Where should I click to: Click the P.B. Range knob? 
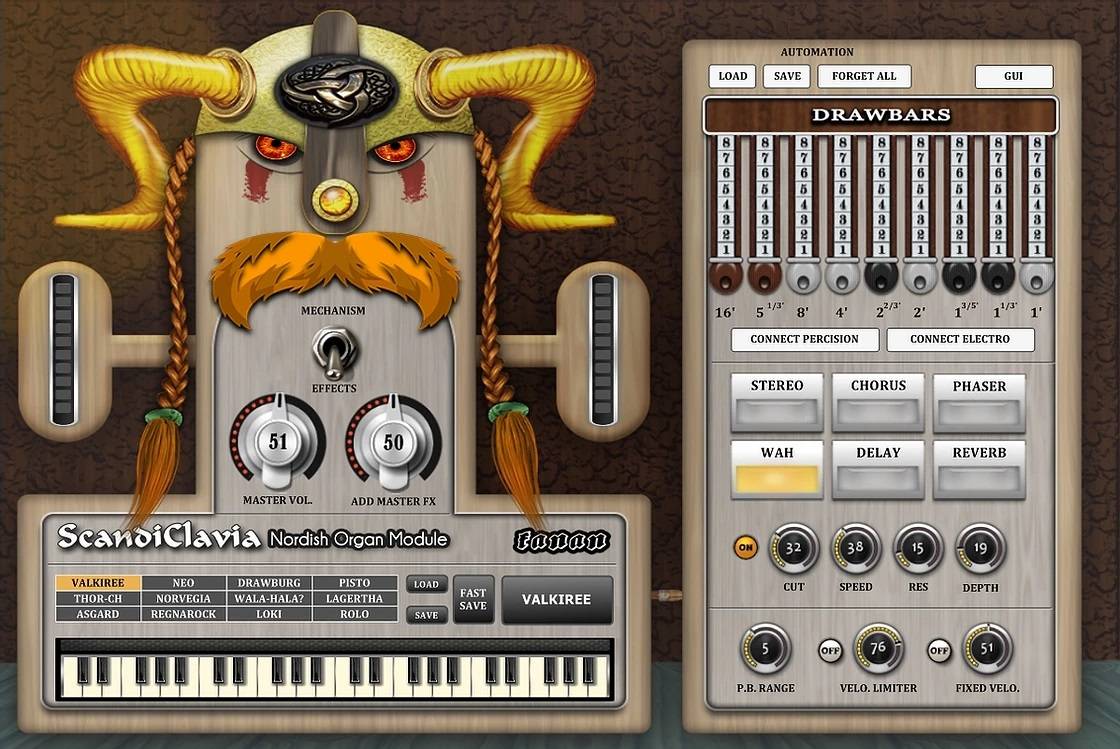click(x=765, y=648)
